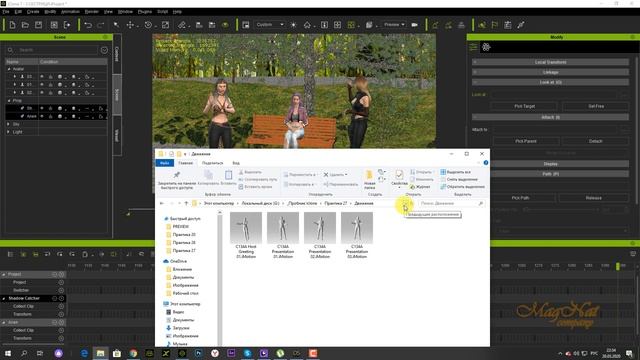This screenshot has height=360, width=640.
Task: Go back in the Explorer window
Action: coord(162,203)
